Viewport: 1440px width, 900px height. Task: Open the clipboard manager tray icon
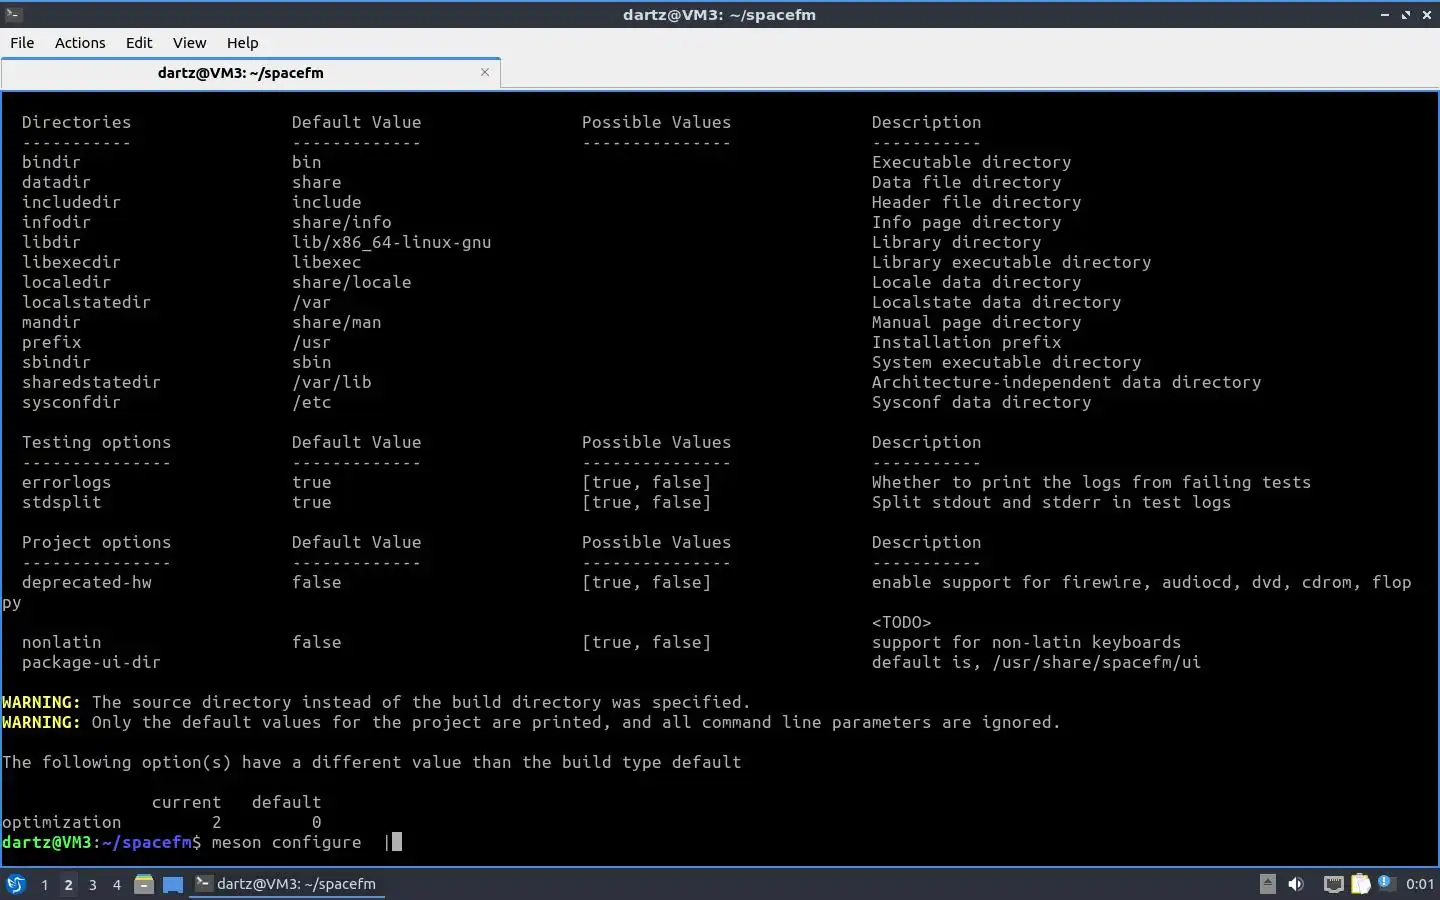coord(1360,884)
